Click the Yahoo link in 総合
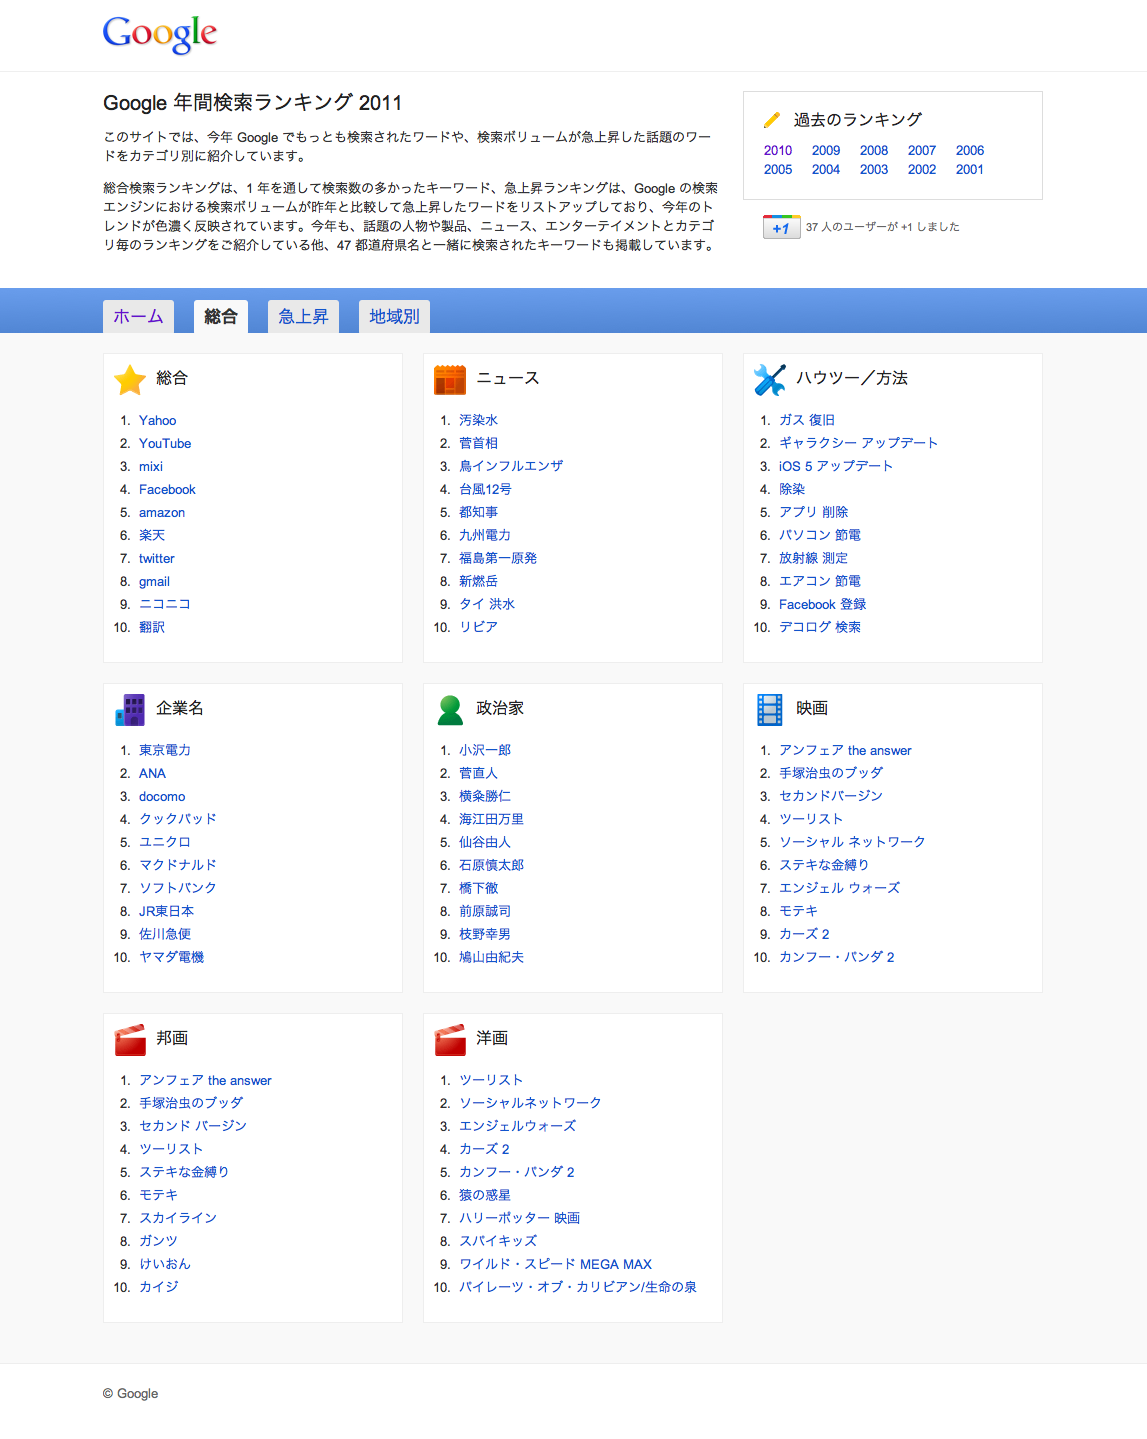This screenshot has width=1147, height=1439. click(157, 421)
